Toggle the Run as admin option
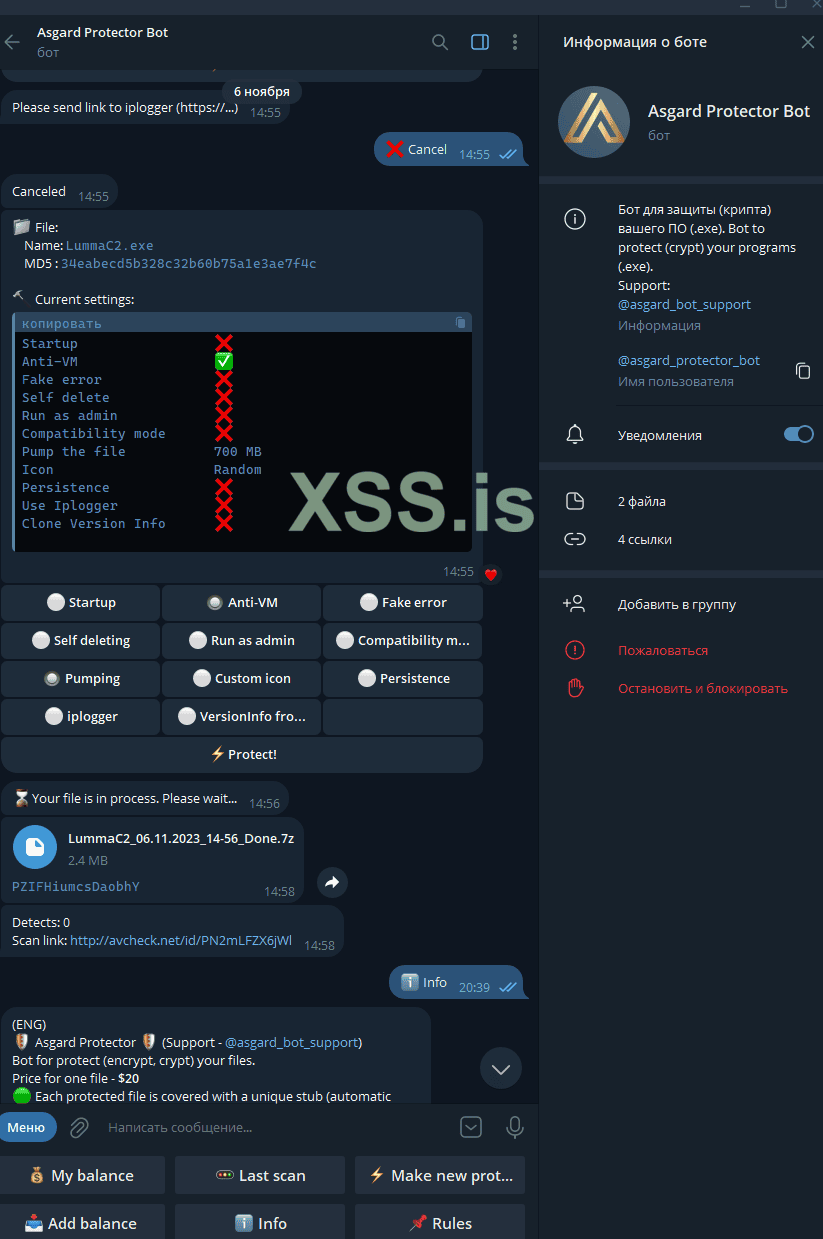Screen dimensions: 823x1239 (x=242, y=641)
